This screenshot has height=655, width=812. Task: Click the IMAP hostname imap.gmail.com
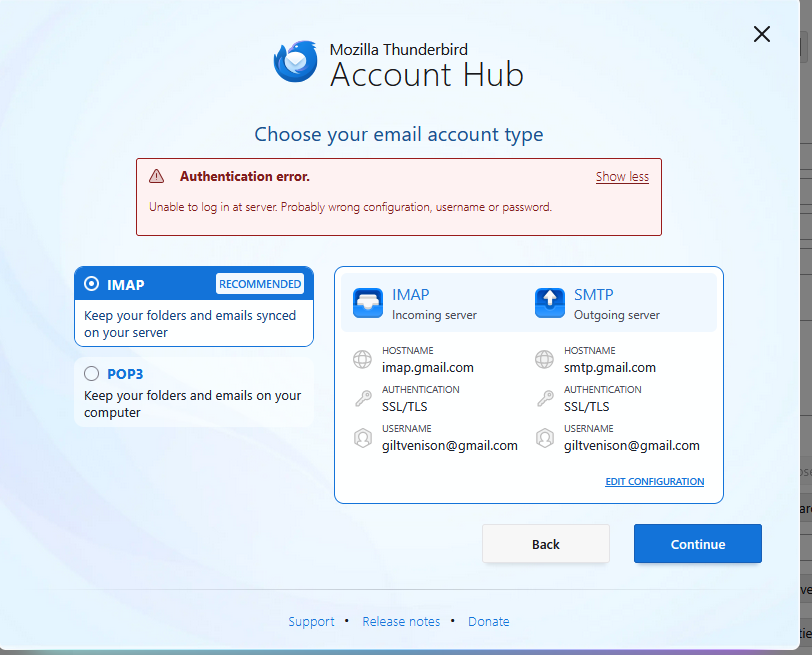coord(428,368)
